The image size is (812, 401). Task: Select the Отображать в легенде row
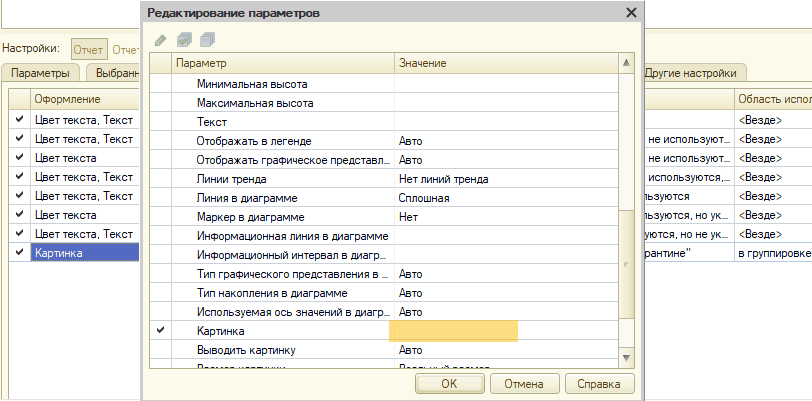[x=384, y=141]
